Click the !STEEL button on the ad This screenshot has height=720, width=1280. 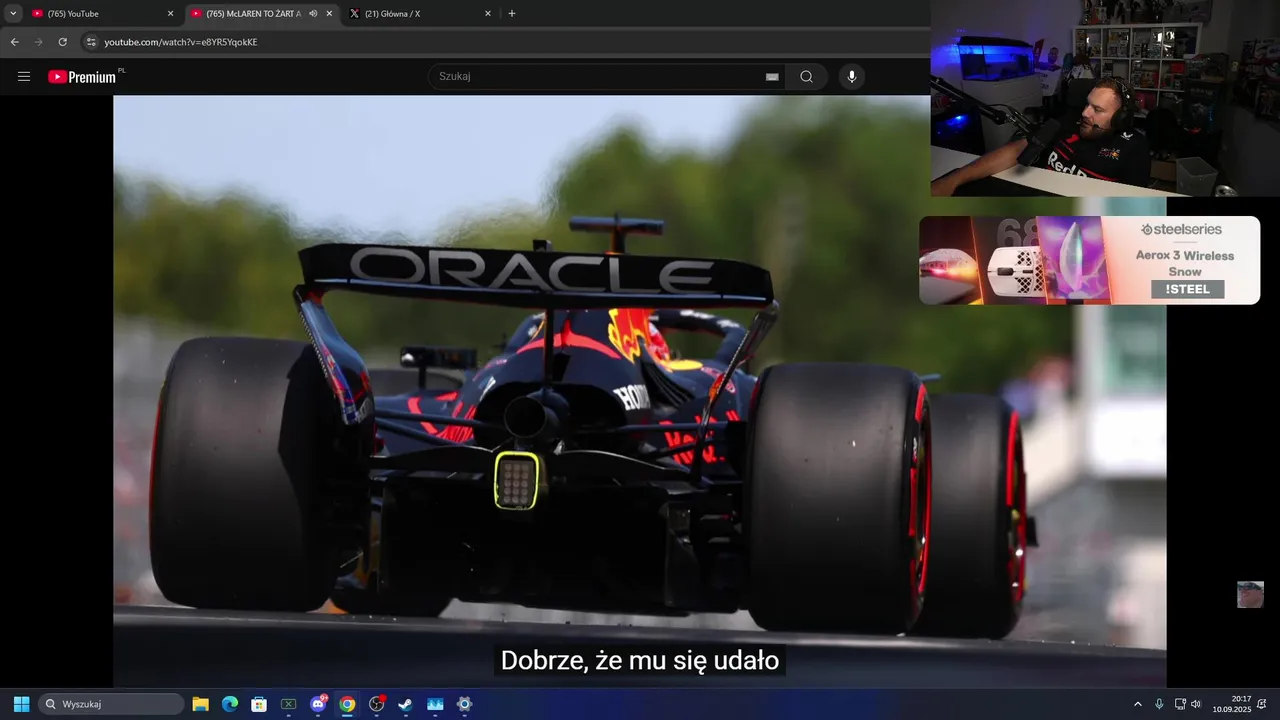coord(1187,289)
